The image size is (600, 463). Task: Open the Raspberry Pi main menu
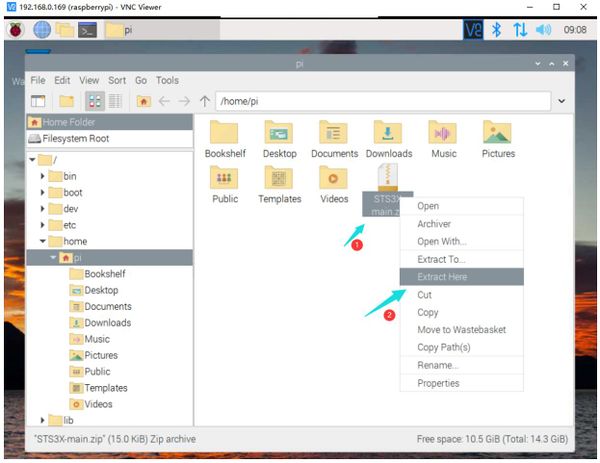coord(17,30)
